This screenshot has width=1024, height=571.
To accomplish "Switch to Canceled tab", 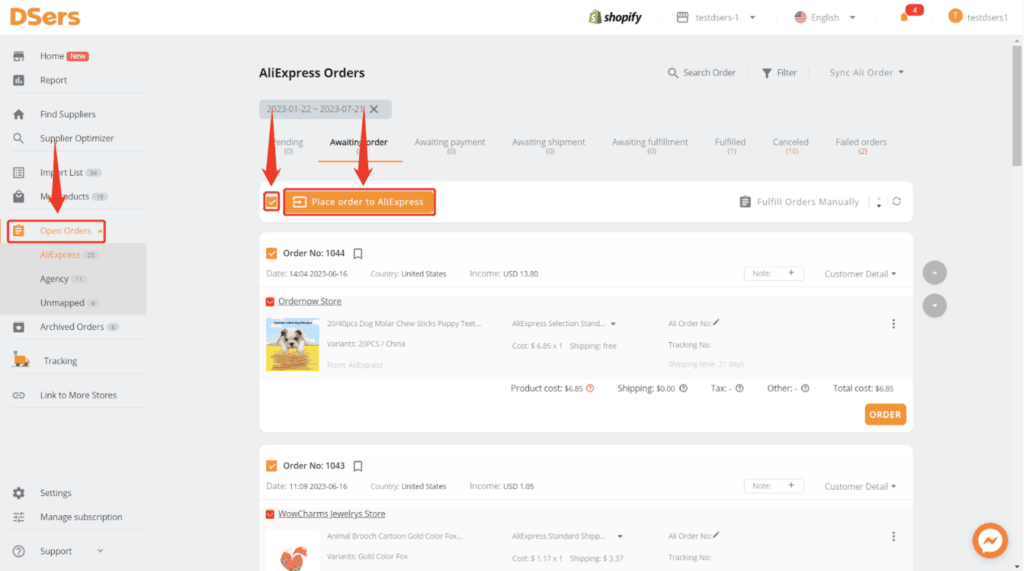I will [790, 146].
